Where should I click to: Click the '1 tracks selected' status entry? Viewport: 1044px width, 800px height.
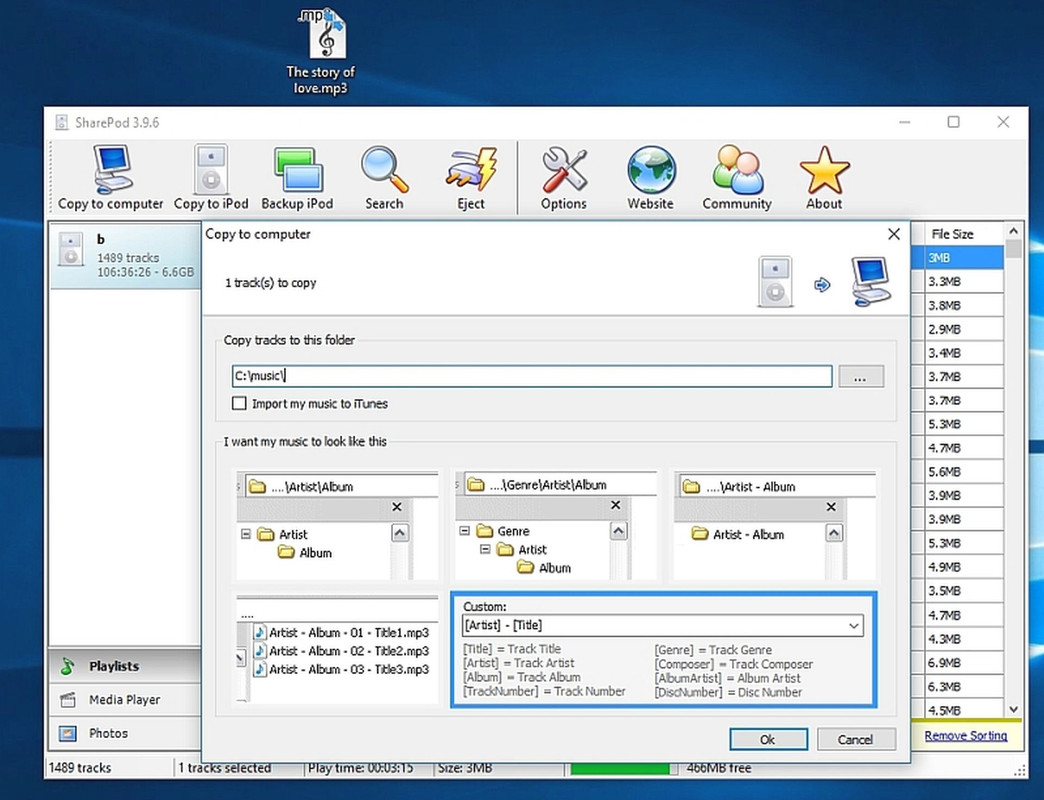click(x=224, y=768)
